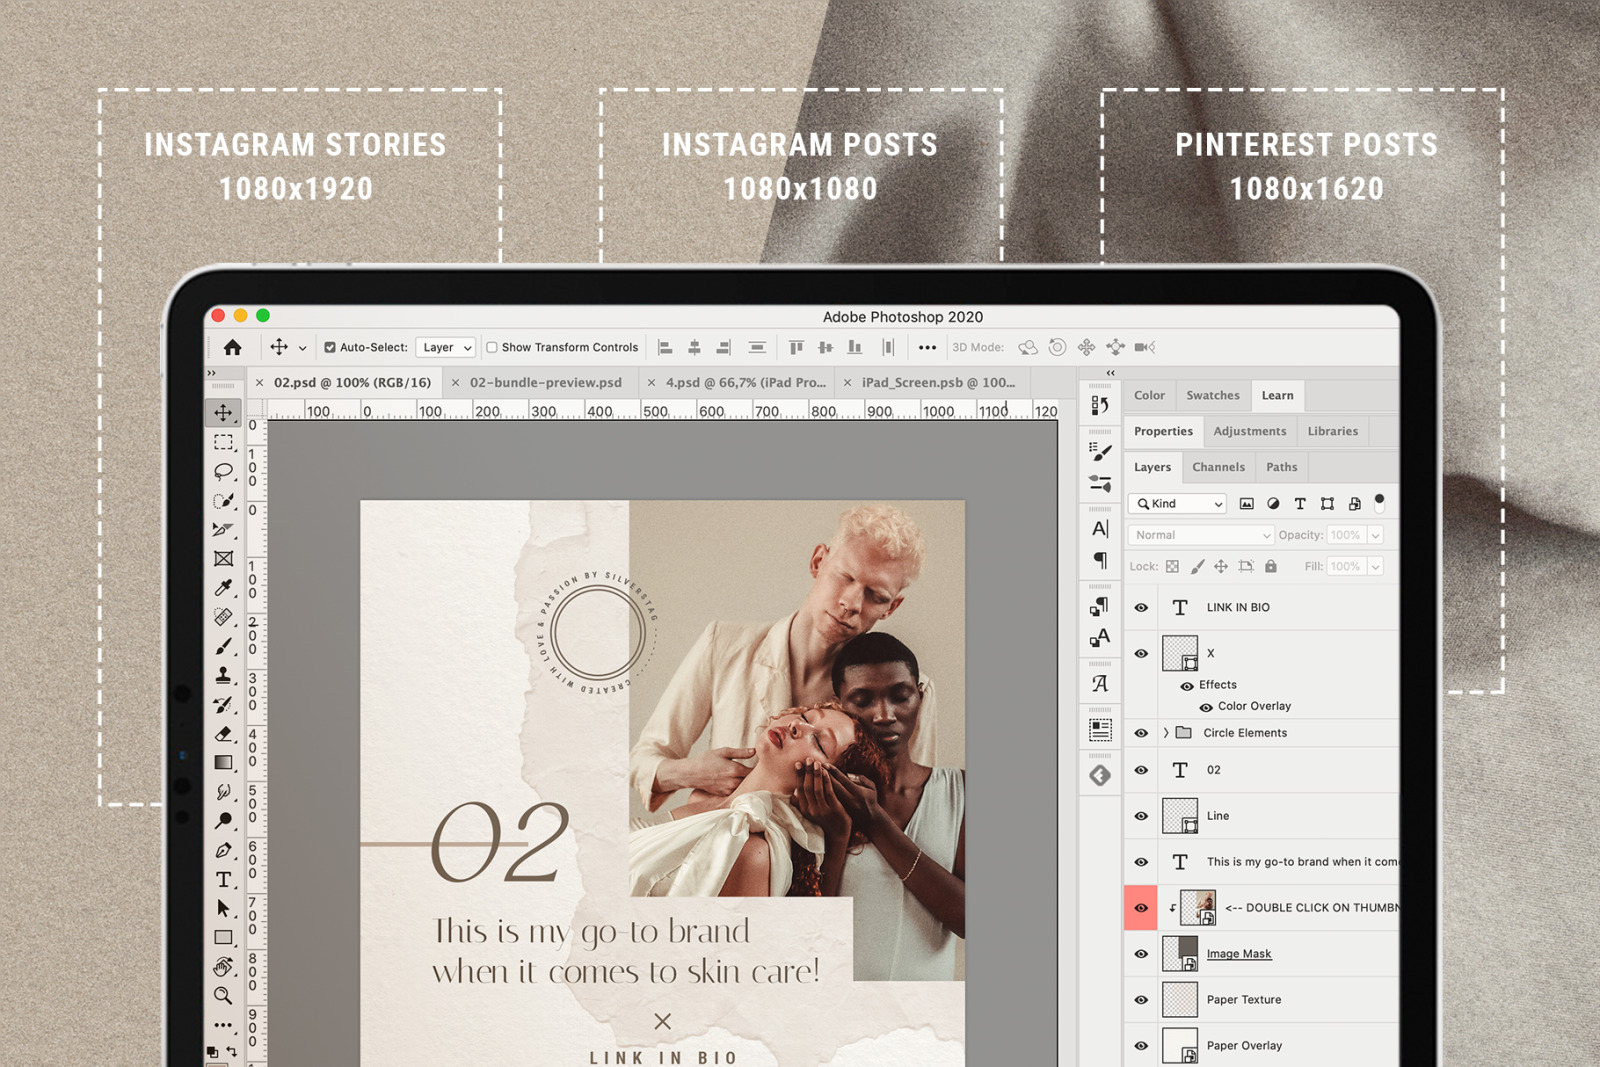Switch to the Adjustments panel tab
This screenshot has width=1600, height=1067.
tap(1249, 431)
